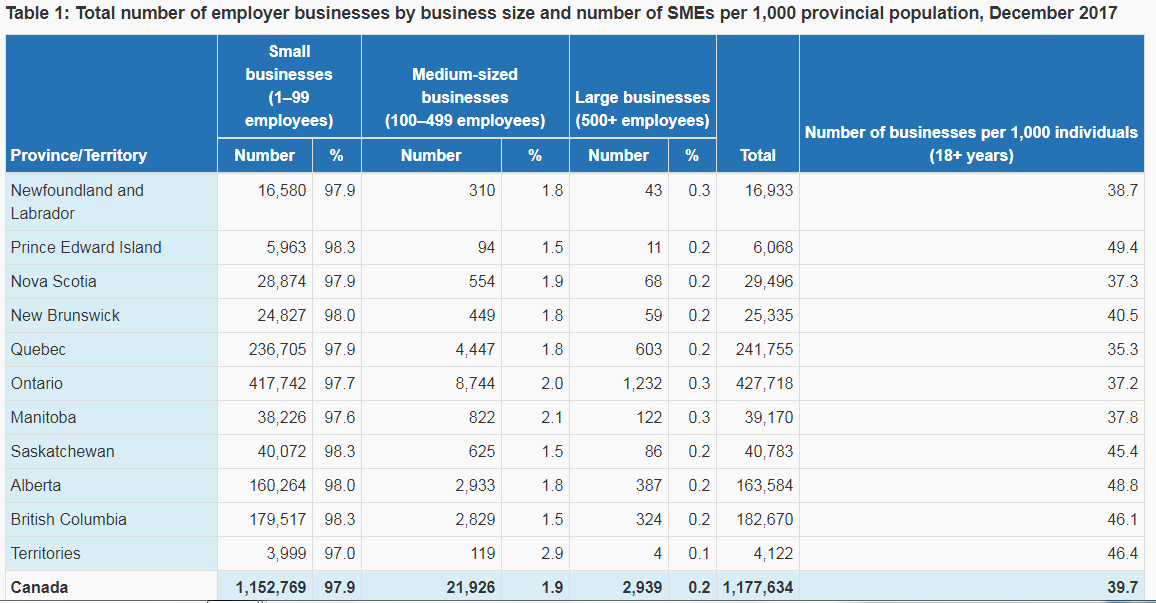
Task: Click Canada per-1,000 value 39.7
Action: (1122, 588)
